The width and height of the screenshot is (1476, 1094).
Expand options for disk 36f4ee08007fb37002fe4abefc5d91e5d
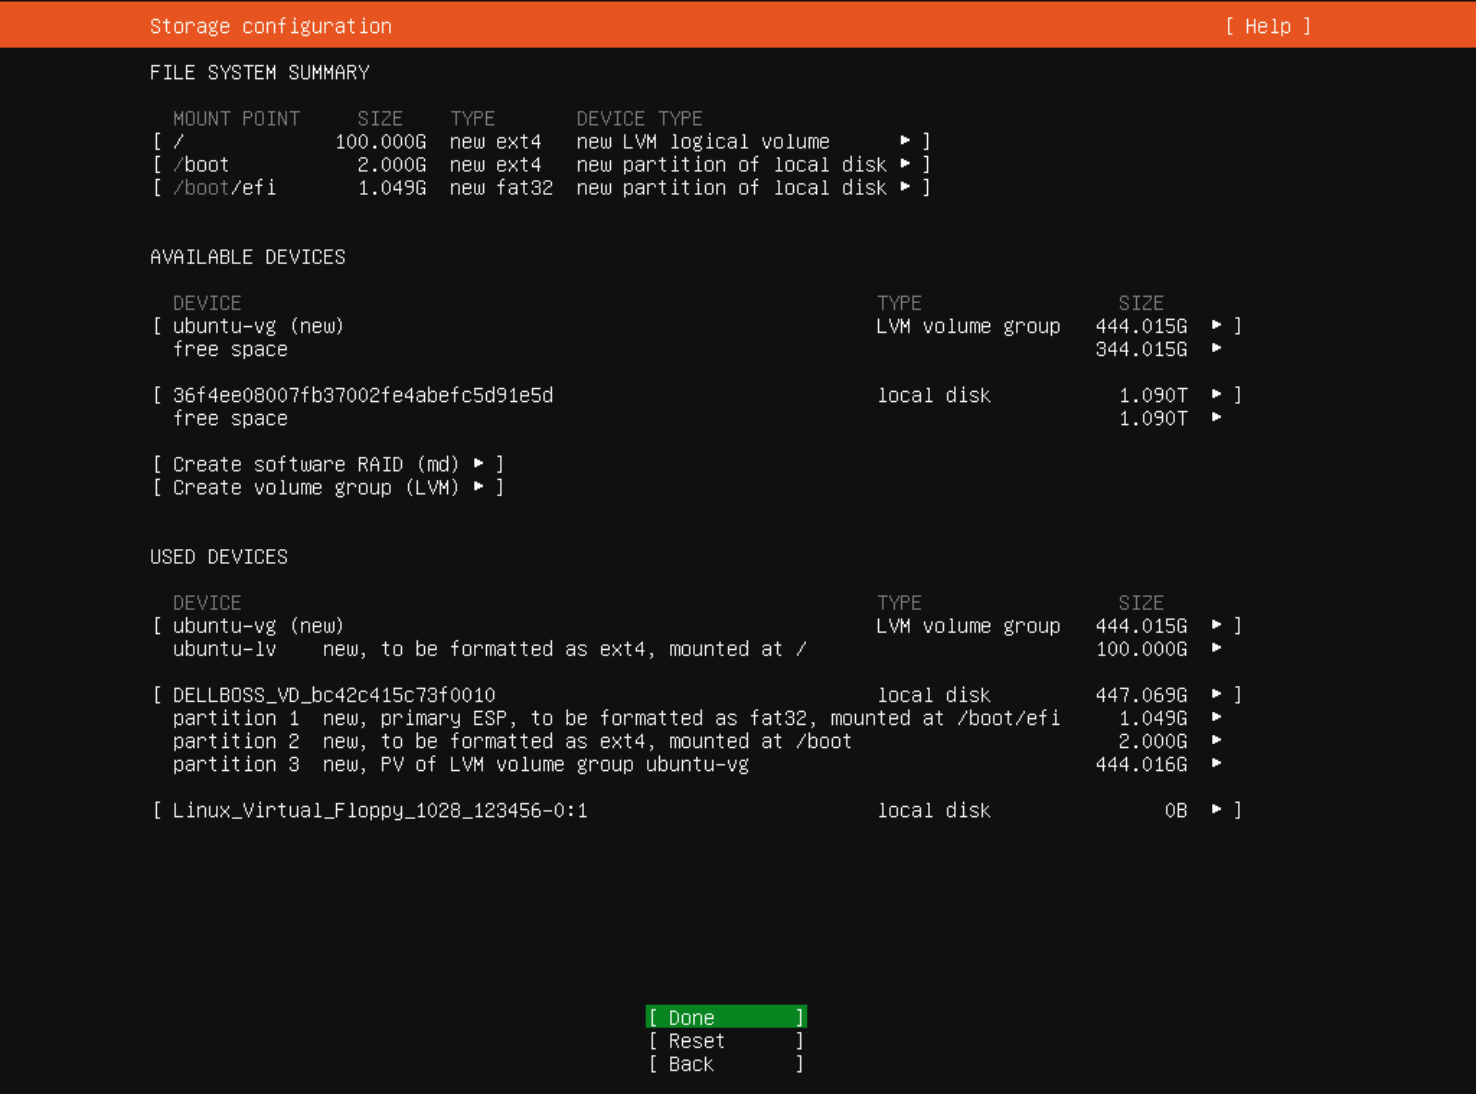pyautogui.click(x=1219, y=395)
